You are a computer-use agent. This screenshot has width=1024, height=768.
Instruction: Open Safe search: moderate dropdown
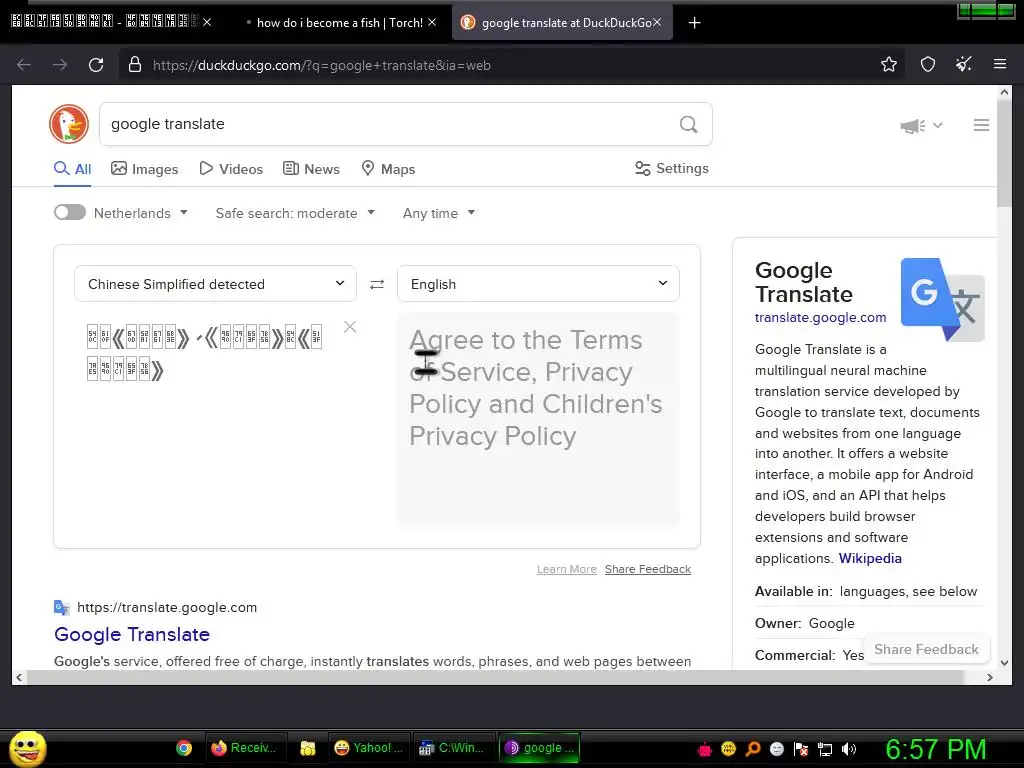click(295, 213)
